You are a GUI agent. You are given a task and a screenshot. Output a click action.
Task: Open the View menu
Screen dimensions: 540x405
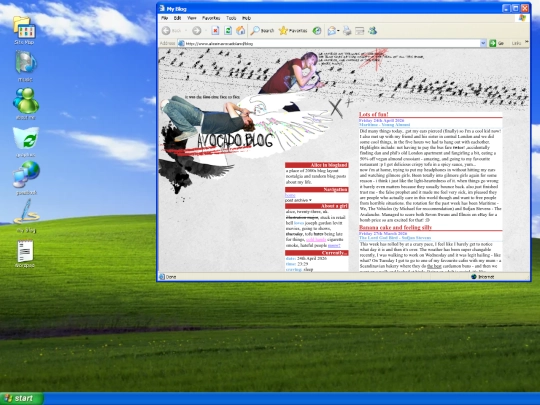click(191, 18)
